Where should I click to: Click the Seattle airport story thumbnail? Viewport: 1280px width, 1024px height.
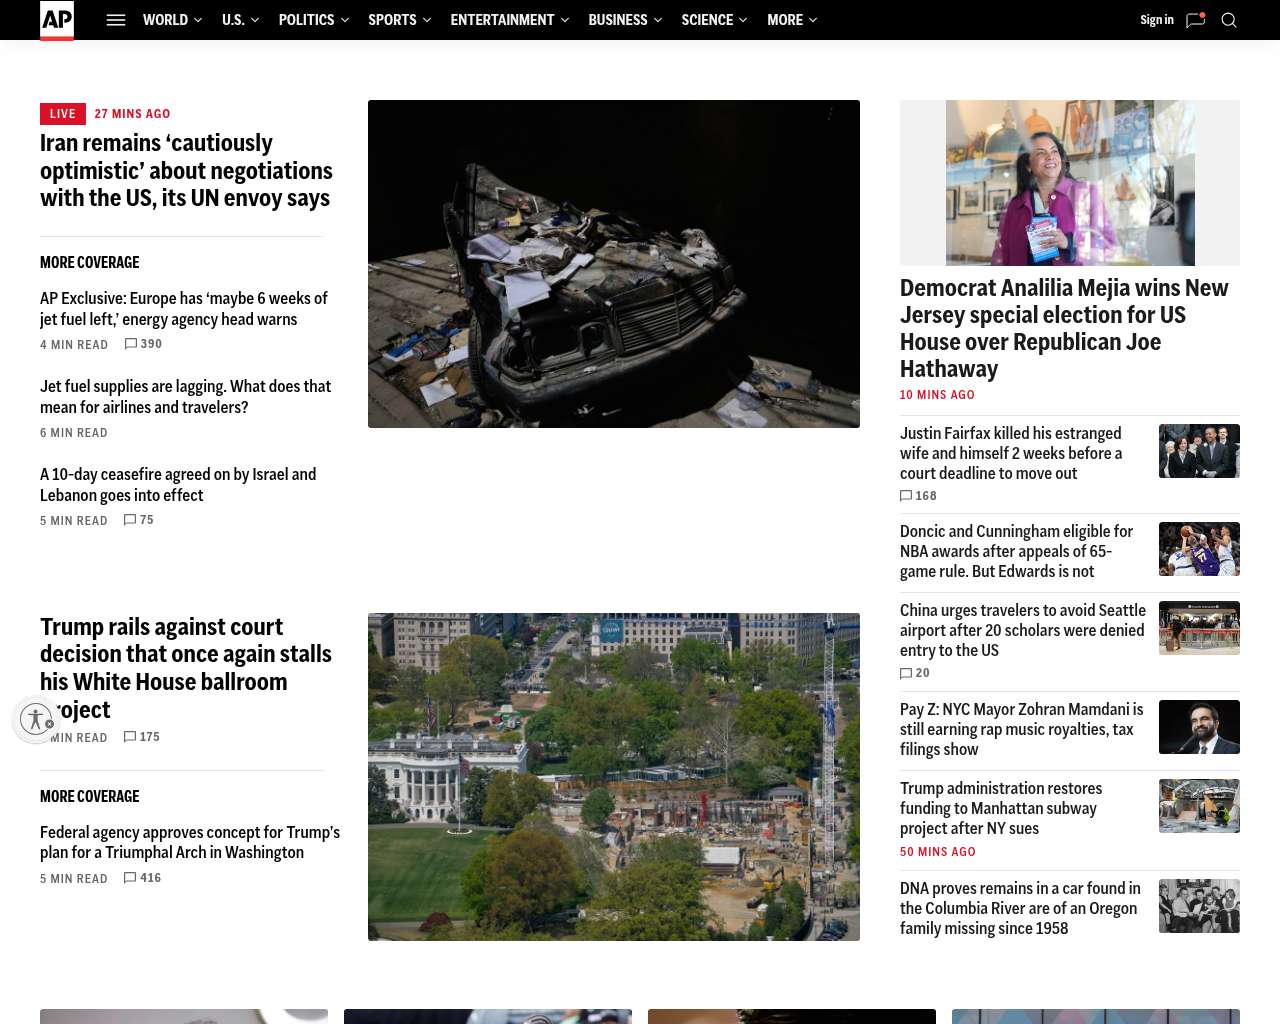[x=1199, y=628]
